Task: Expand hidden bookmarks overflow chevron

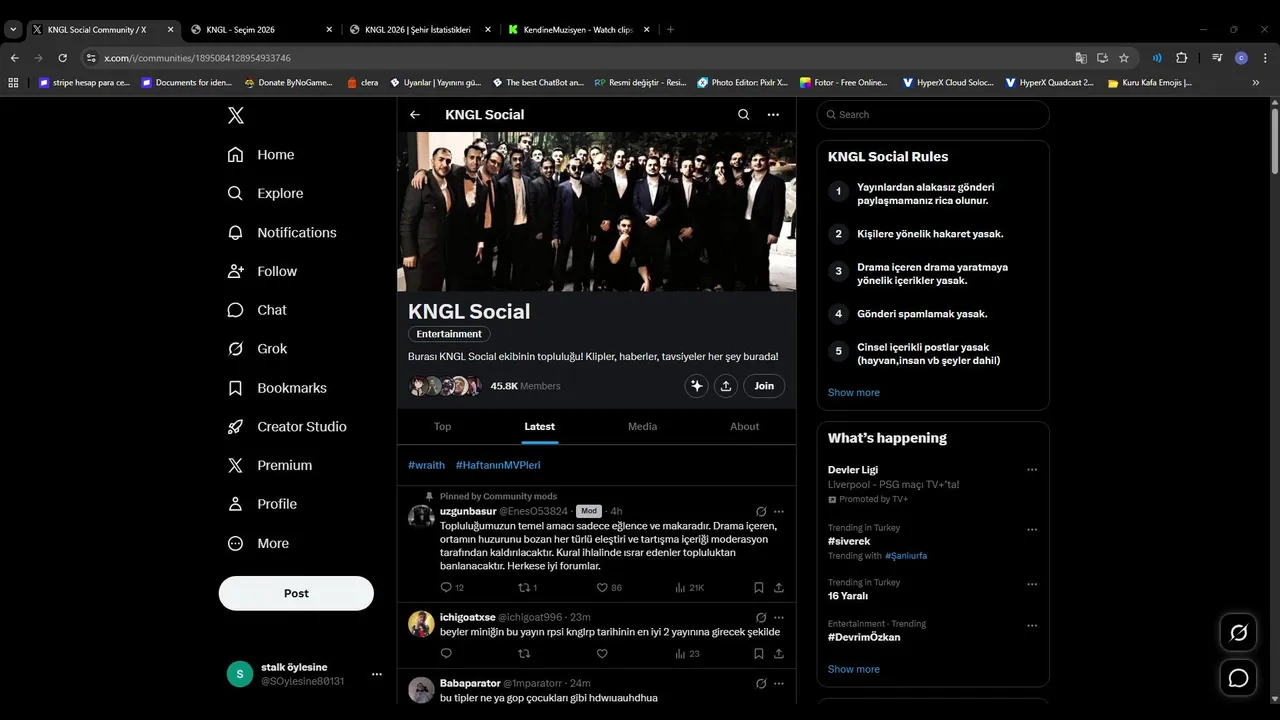Action: pyautogui.click(x=1255, y=83)
